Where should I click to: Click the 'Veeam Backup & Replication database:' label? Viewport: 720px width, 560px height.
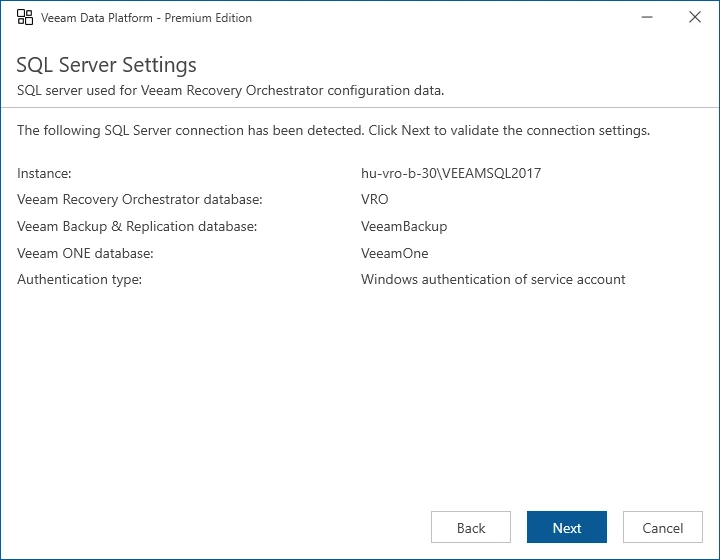[x=137, y=227]
